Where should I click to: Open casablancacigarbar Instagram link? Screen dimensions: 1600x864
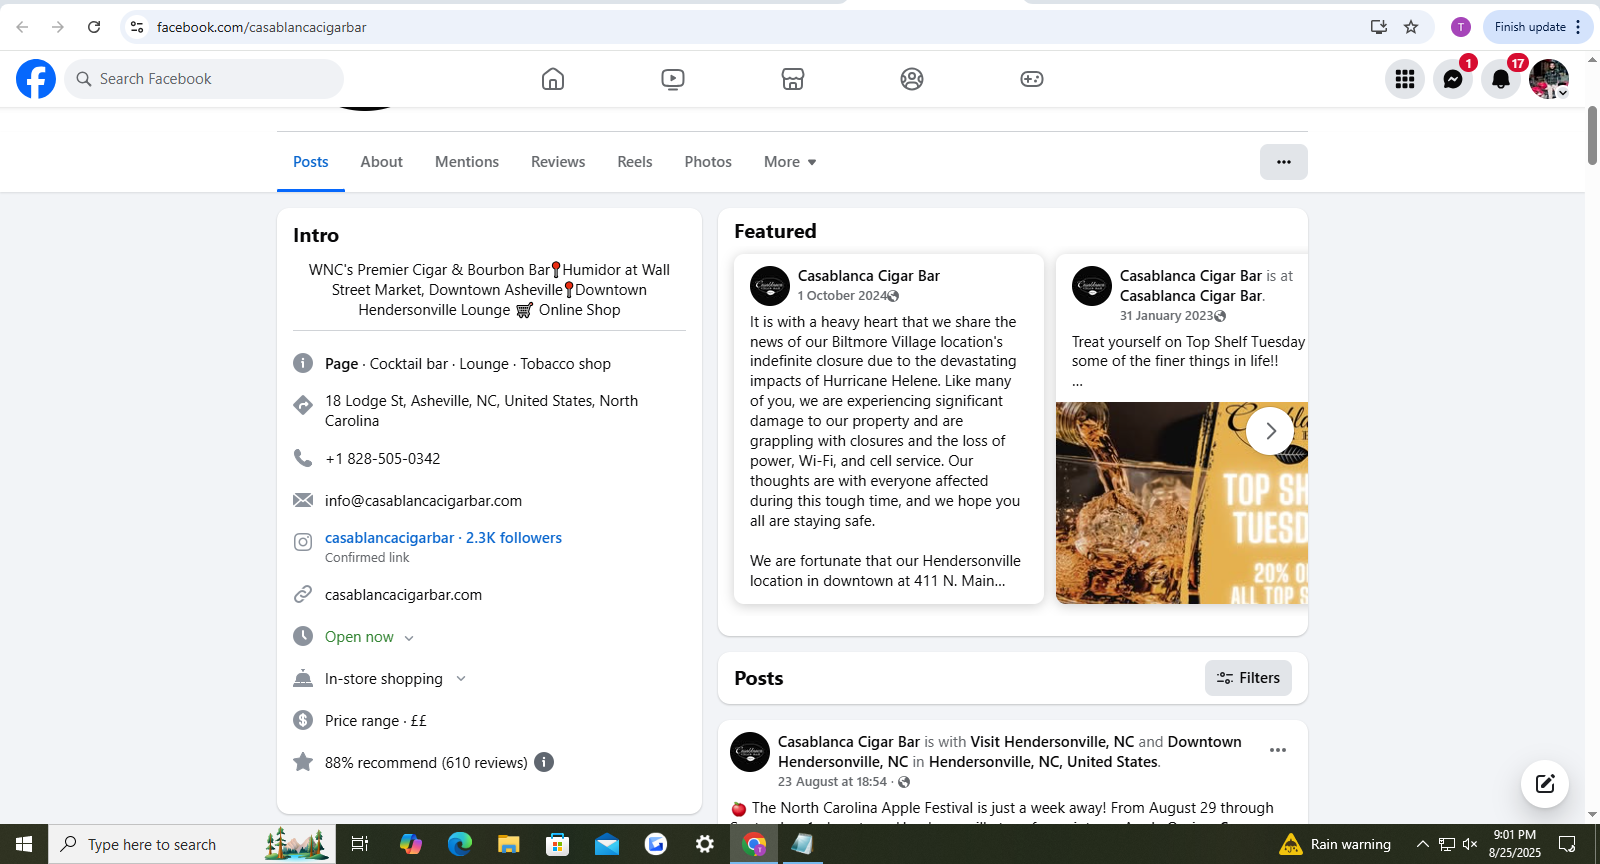[x=443, y=538]
